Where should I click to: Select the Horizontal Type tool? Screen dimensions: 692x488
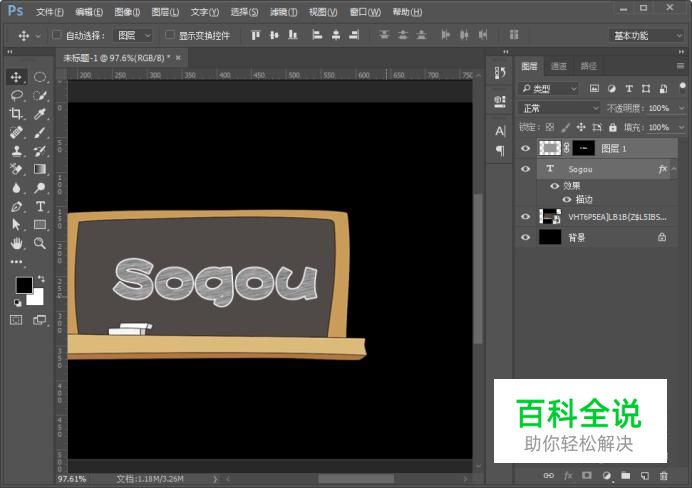(40, 206)
